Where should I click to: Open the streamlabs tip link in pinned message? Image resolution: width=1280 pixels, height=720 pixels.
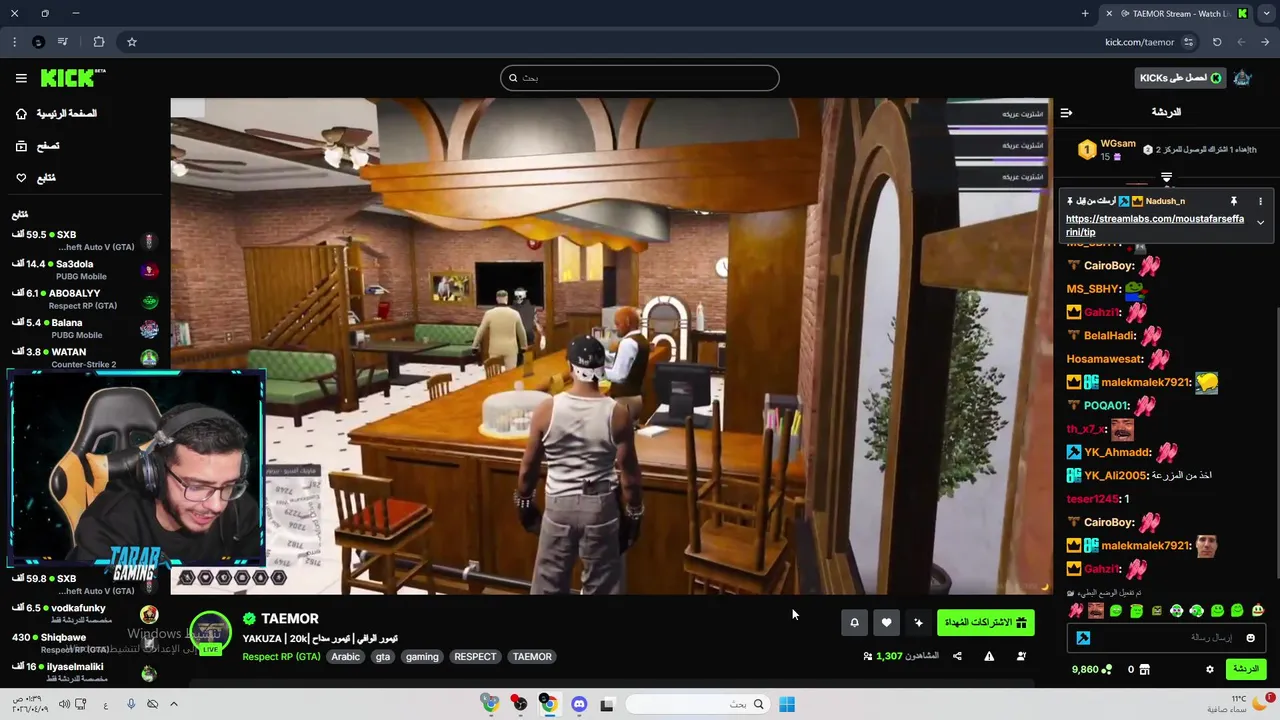(x=1154, y=225)
